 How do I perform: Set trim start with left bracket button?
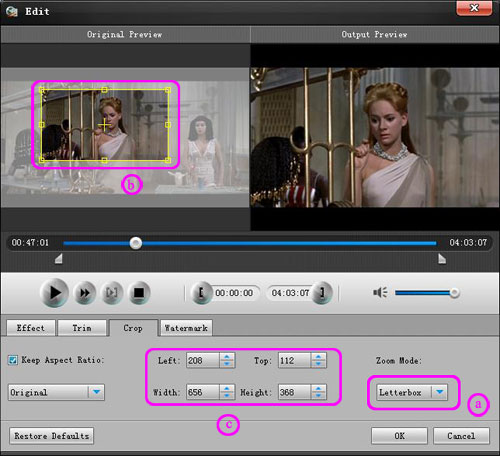pyautogui.click(x=201, y=293)
